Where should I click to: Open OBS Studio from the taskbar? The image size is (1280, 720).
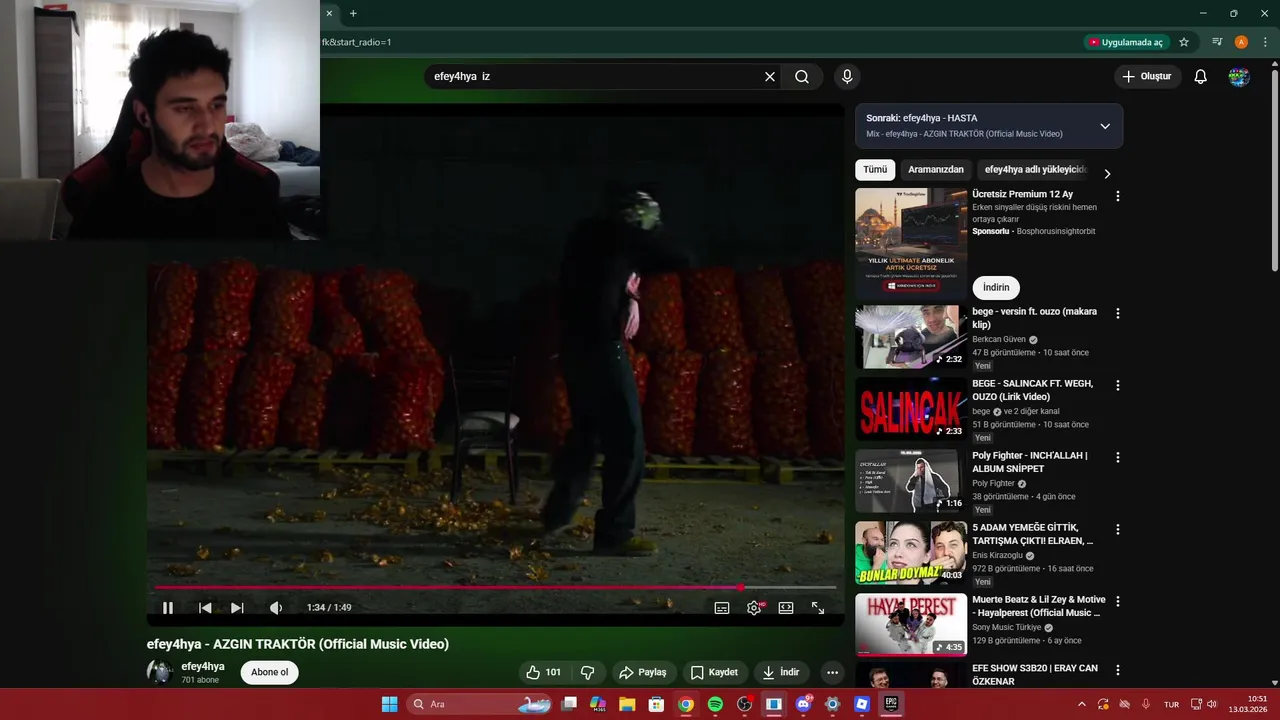744,704
